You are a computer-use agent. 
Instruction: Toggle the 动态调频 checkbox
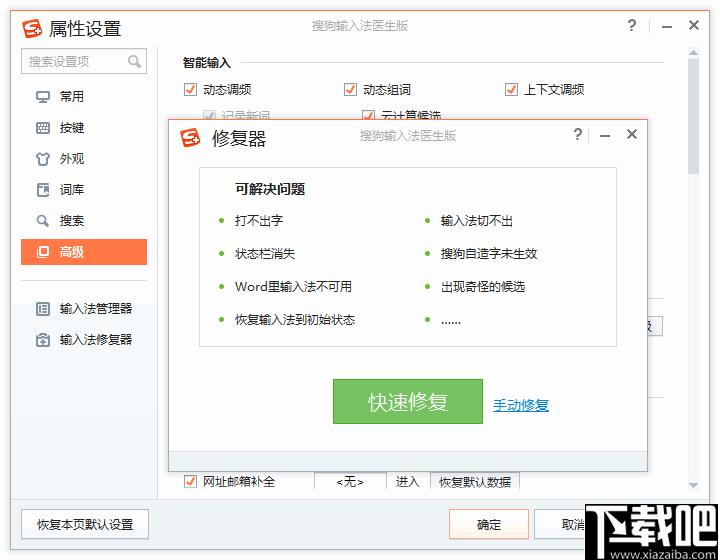pos(191,90)
